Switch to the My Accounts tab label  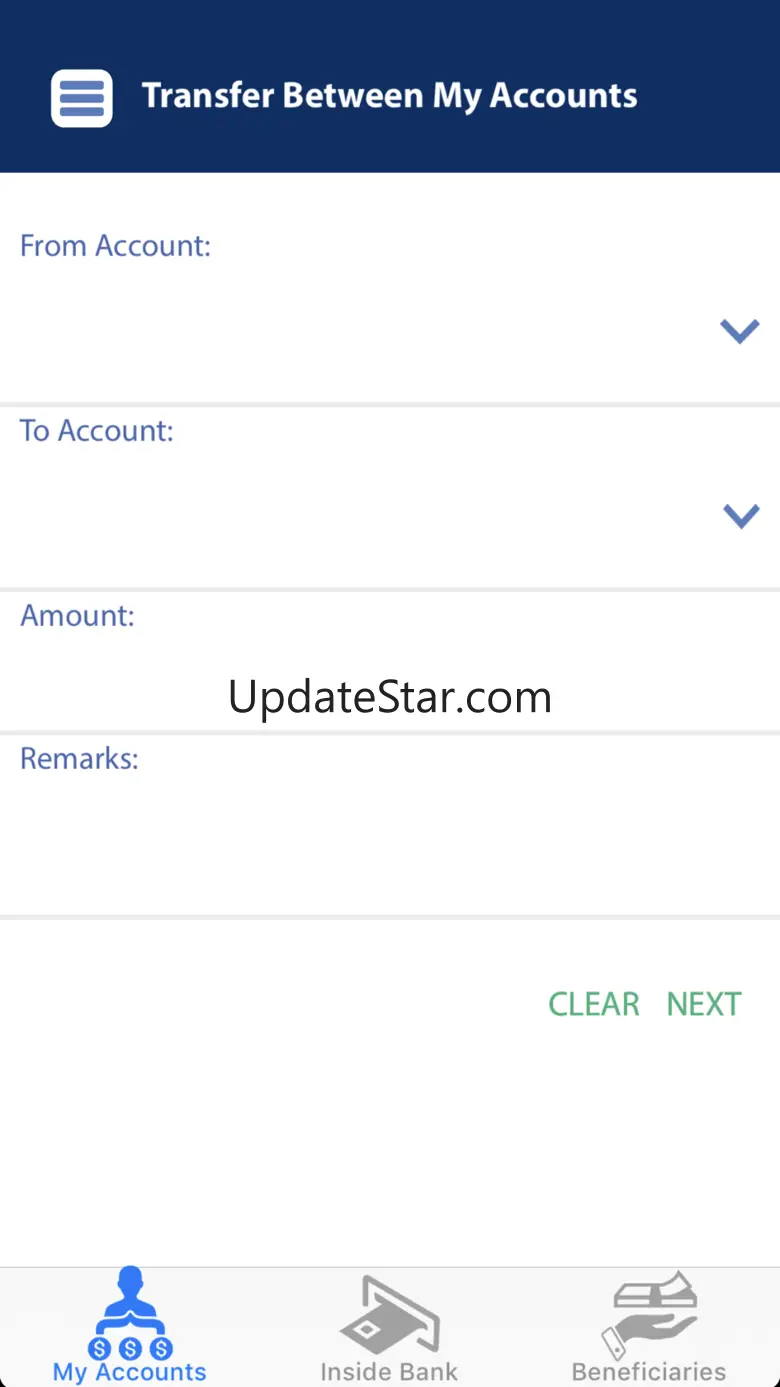tap(130, 1372)
